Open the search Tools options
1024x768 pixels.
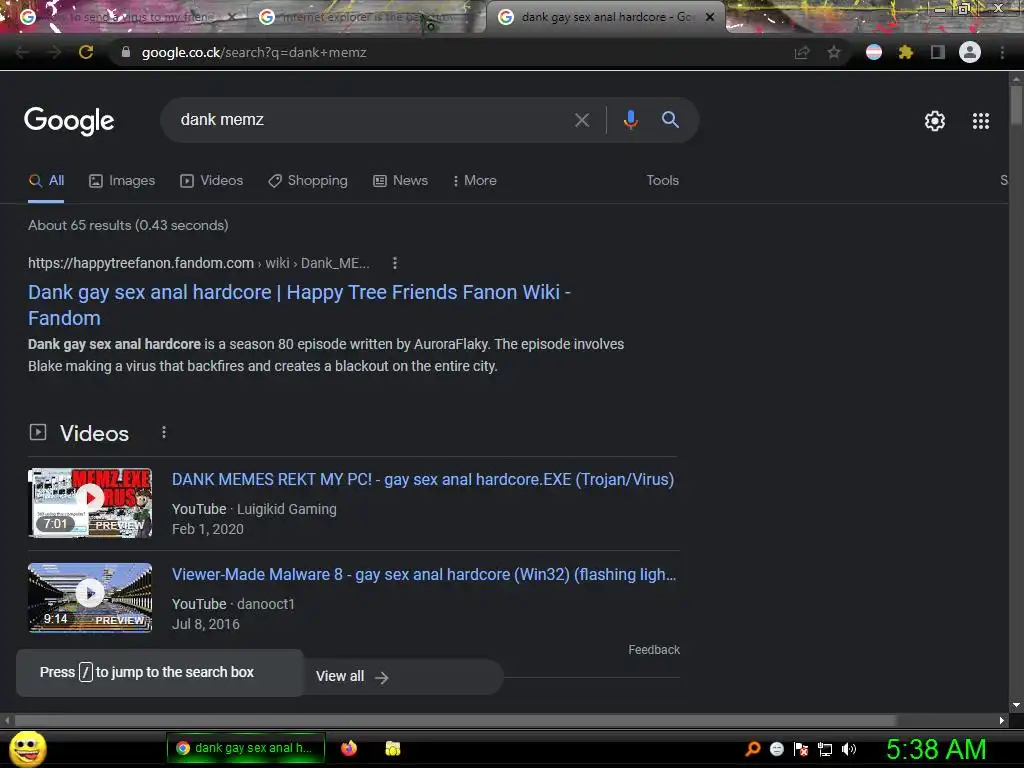click(662, 181)
